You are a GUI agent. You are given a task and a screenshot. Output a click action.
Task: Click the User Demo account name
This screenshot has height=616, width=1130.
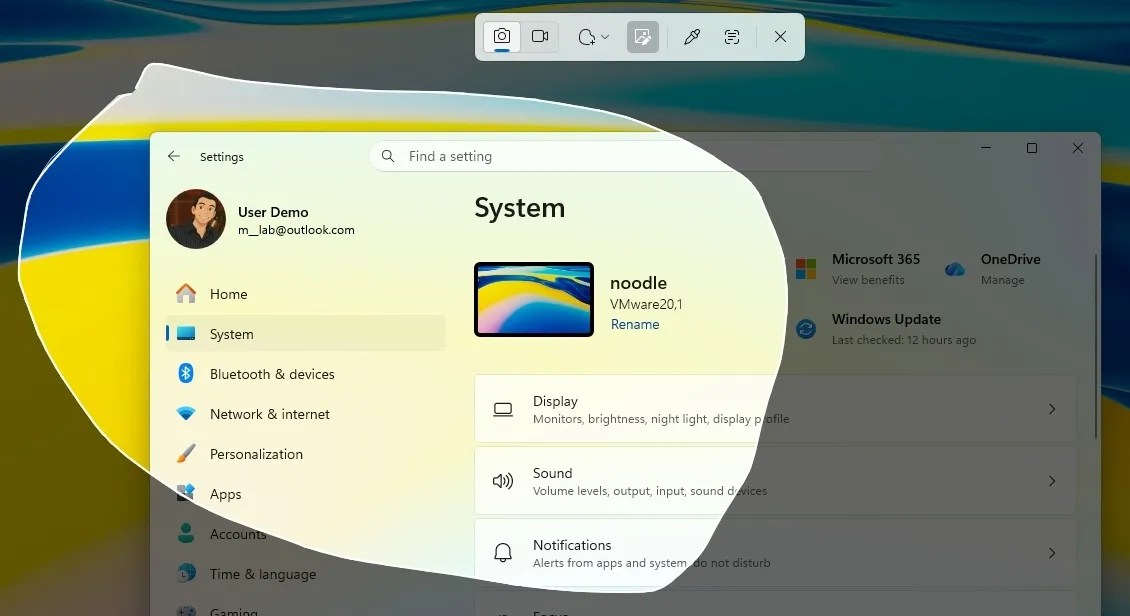pyautogui.click(x=273, y=212)
